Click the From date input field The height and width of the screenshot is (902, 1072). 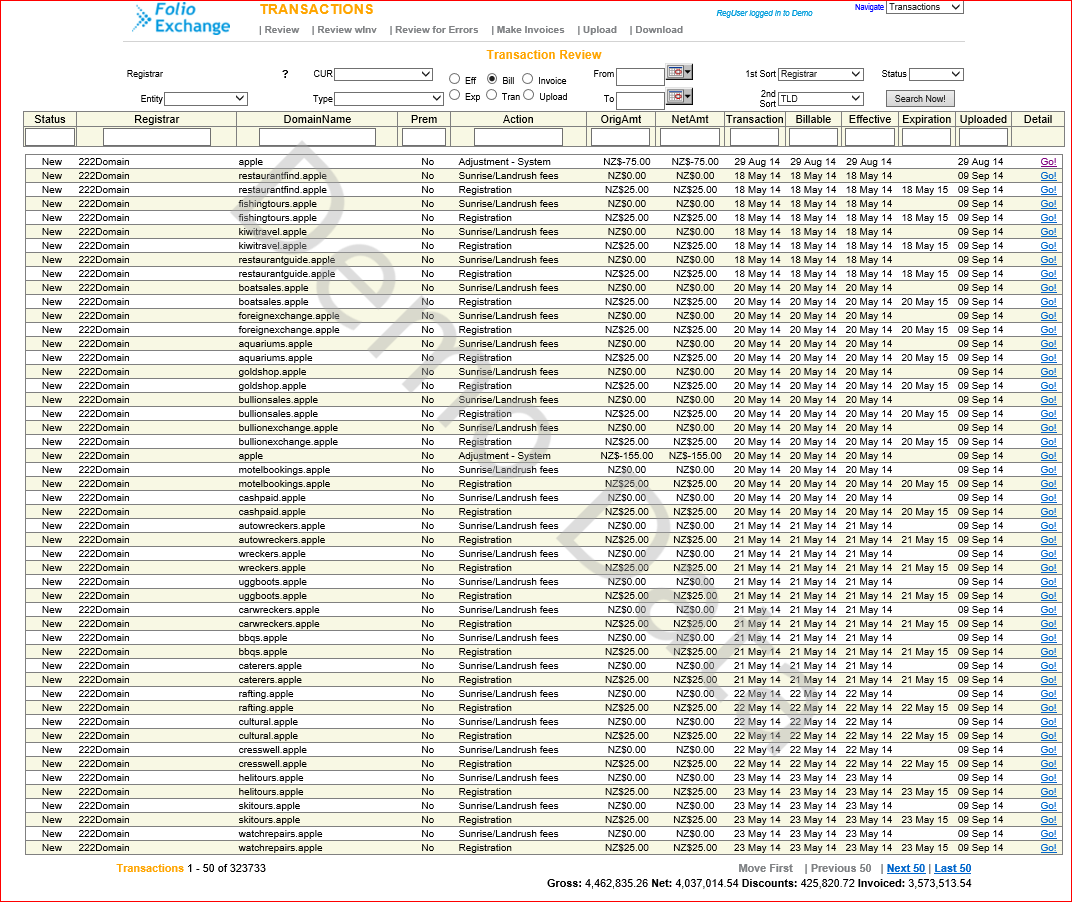coord(641,76)
